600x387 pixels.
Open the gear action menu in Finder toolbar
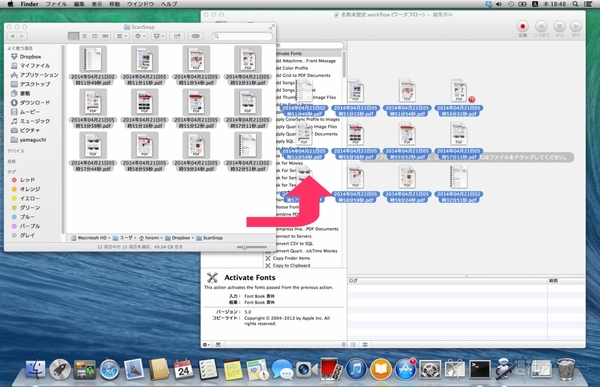click(140, 36)
